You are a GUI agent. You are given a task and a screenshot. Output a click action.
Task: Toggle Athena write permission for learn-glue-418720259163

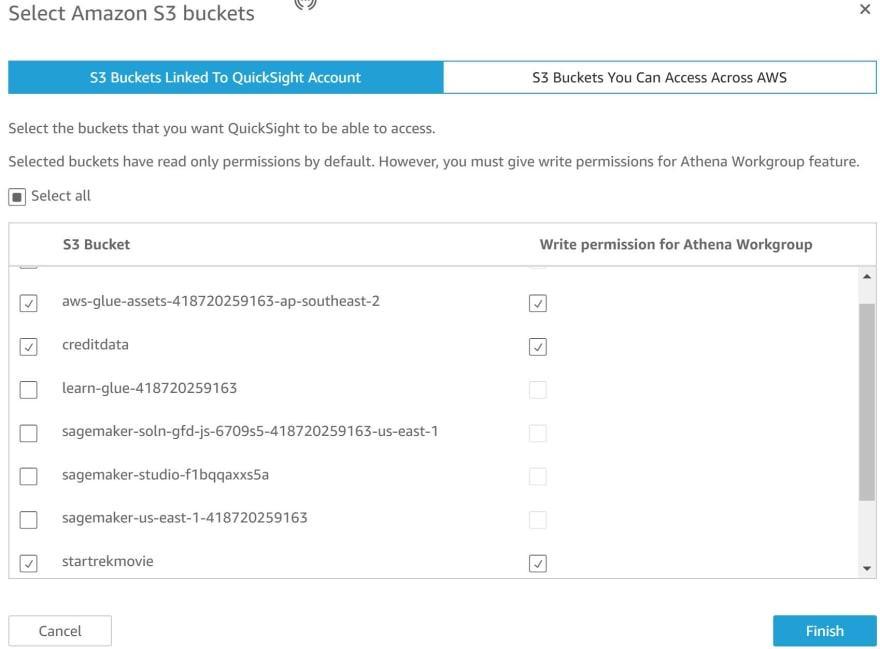tap(538, 390)
